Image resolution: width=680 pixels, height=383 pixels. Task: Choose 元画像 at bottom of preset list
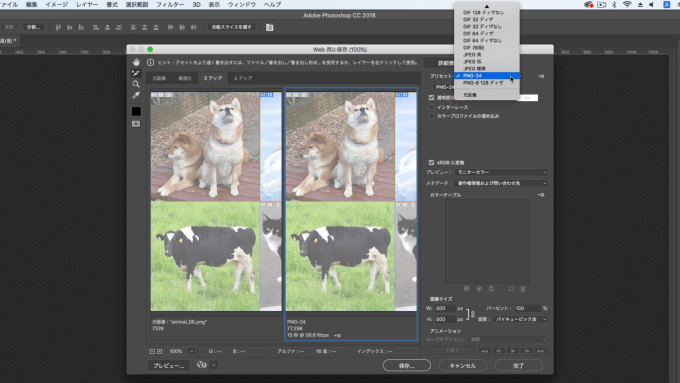click(487, 95)
